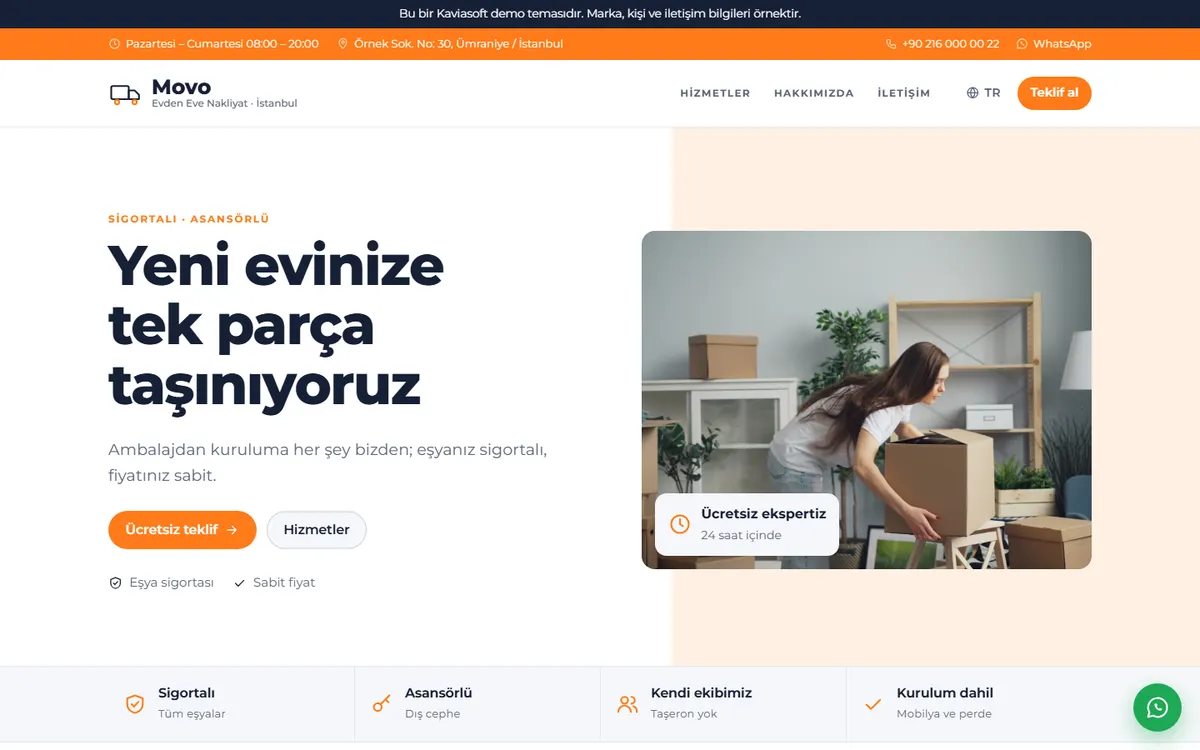1200x750 pixels.
Task: Click the Mobilya ve perde subtitle
Action: pyautogui.click(x=944, y=714)
